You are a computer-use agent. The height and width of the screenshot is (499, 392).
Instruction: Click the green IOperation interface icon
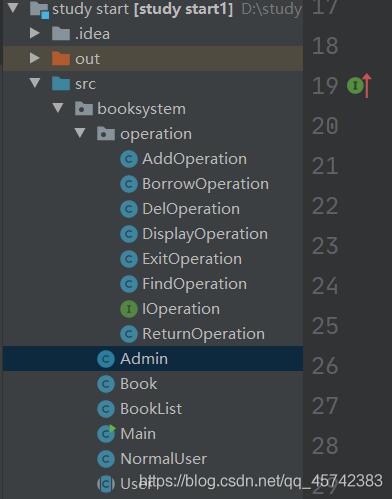coord(129,309)
